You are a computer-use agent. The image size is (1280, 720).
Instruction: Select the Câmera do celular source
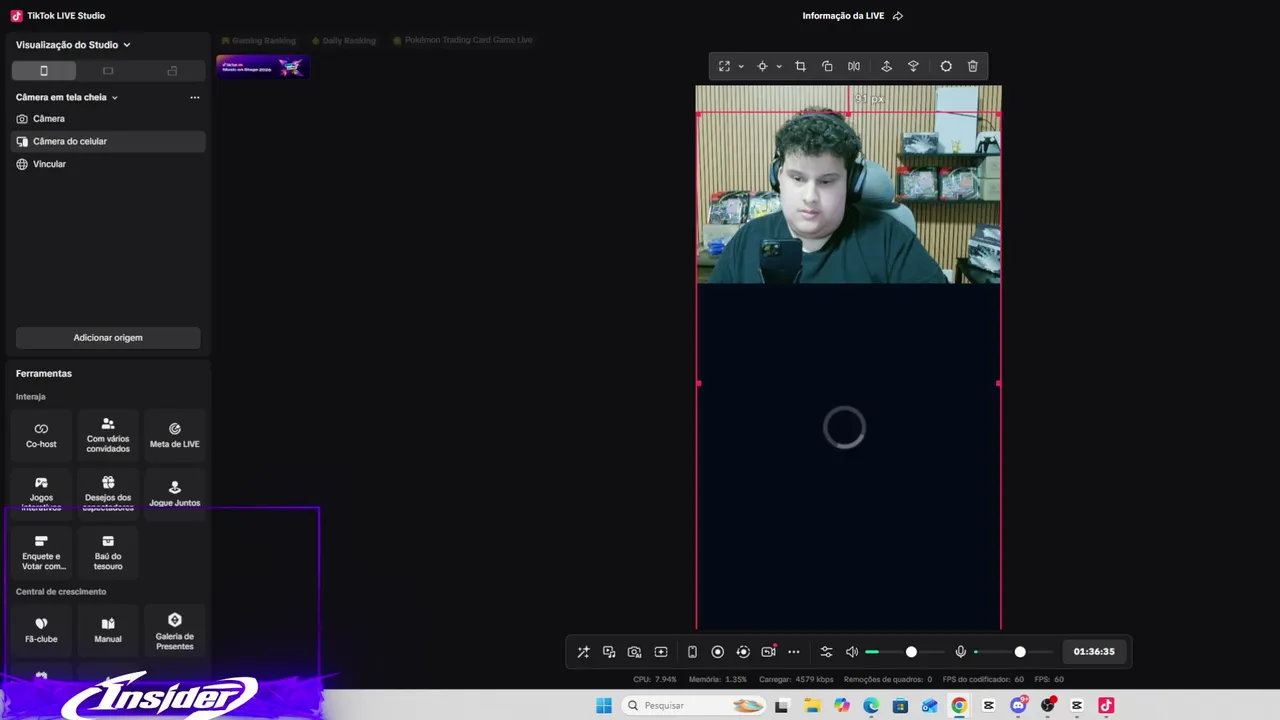pos(108,142)
